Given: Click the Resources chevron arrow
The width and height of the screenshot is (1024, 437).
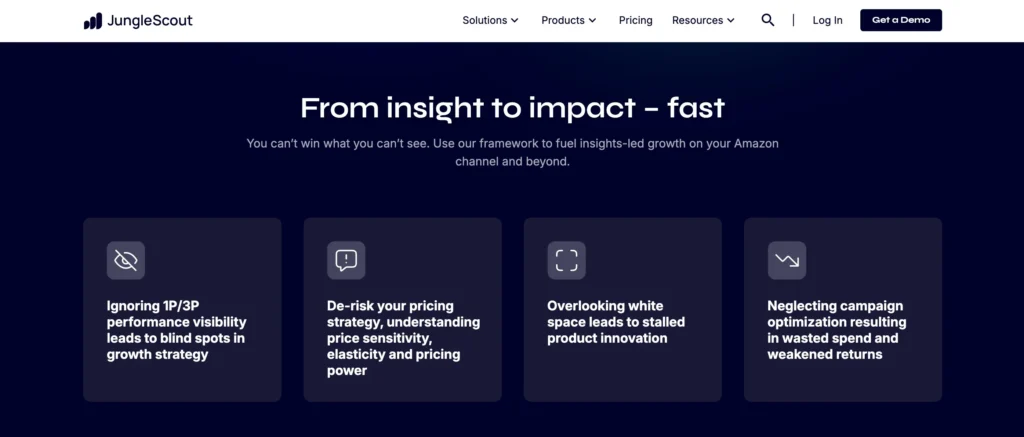Looking at the screenshot, I should pyautogui.click(x=731, y=20).
